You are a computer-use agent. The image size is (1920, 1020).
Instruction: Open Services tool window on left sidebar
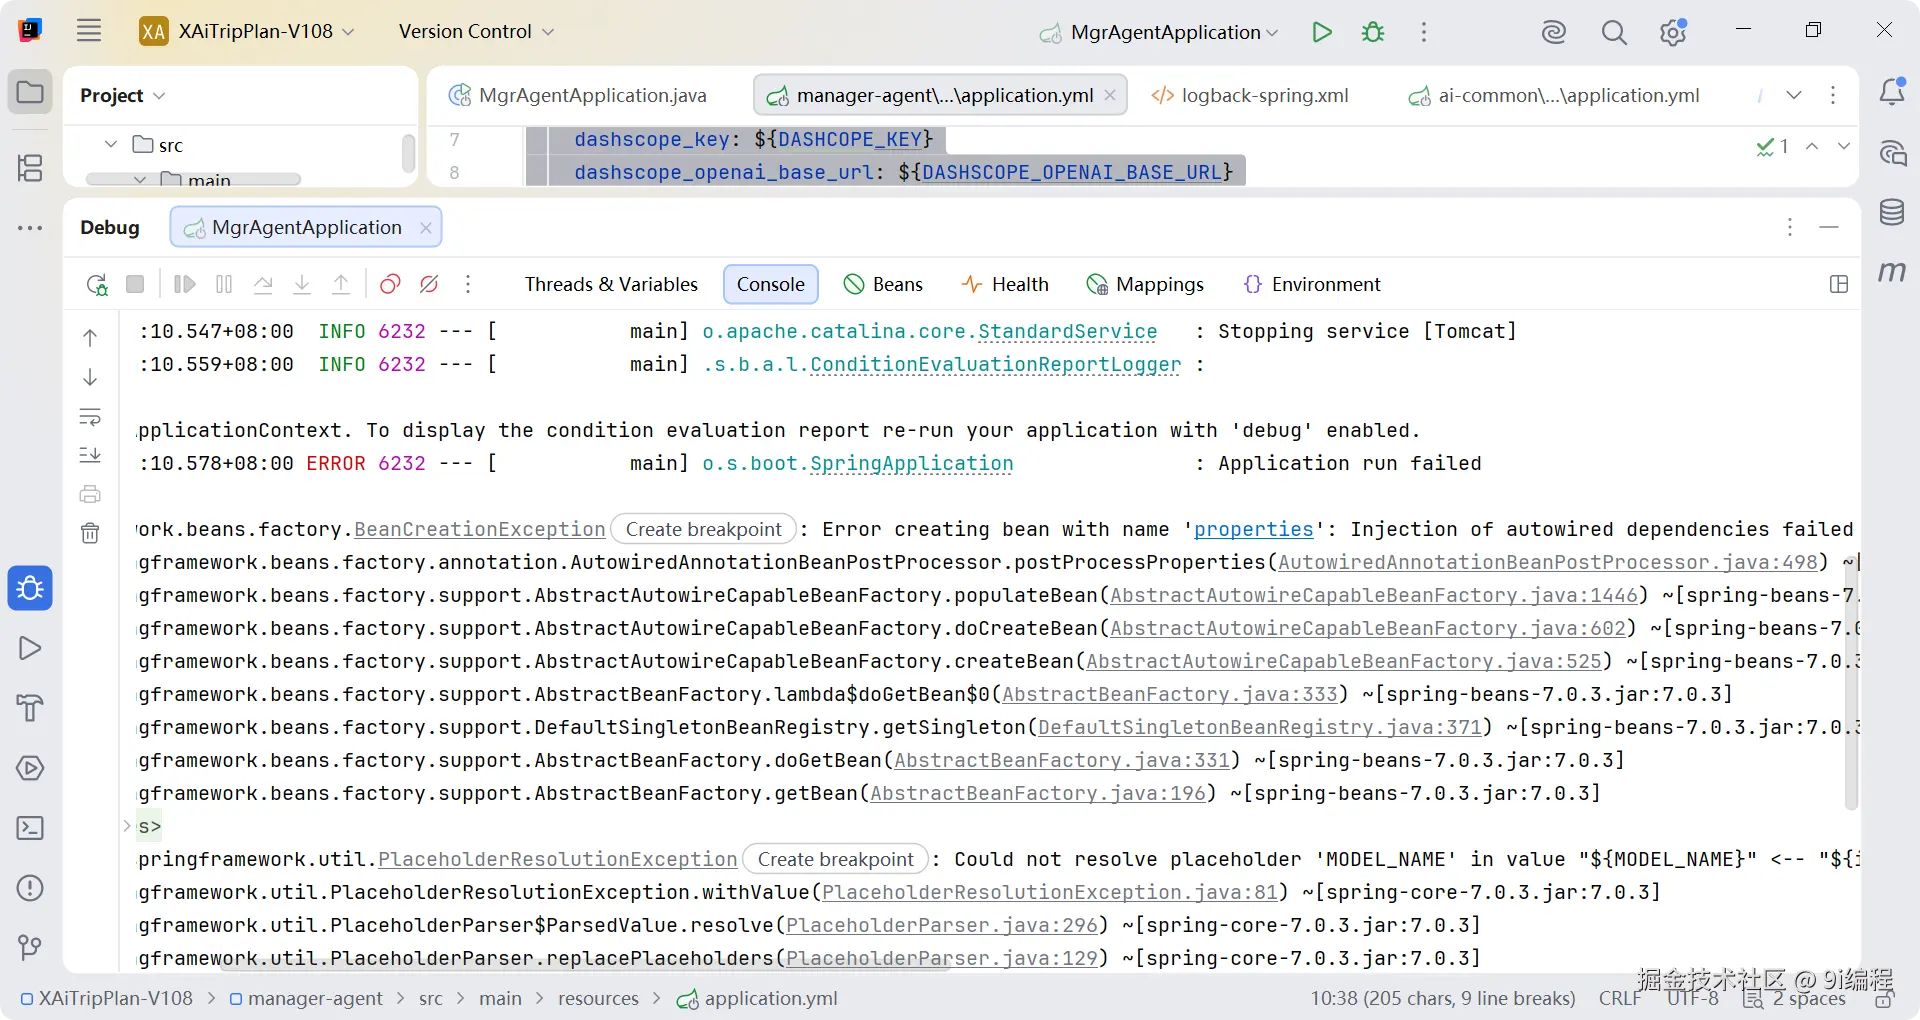point(30,768)
